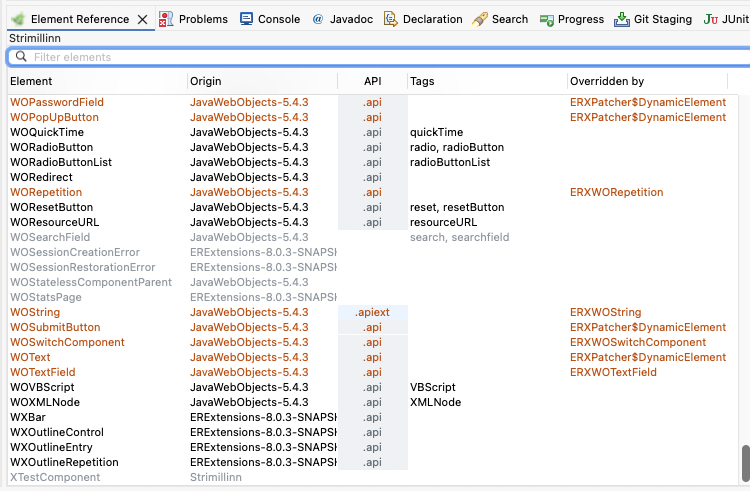
Task: Select the WOXMLNode element
Action: tap(45, 402)
